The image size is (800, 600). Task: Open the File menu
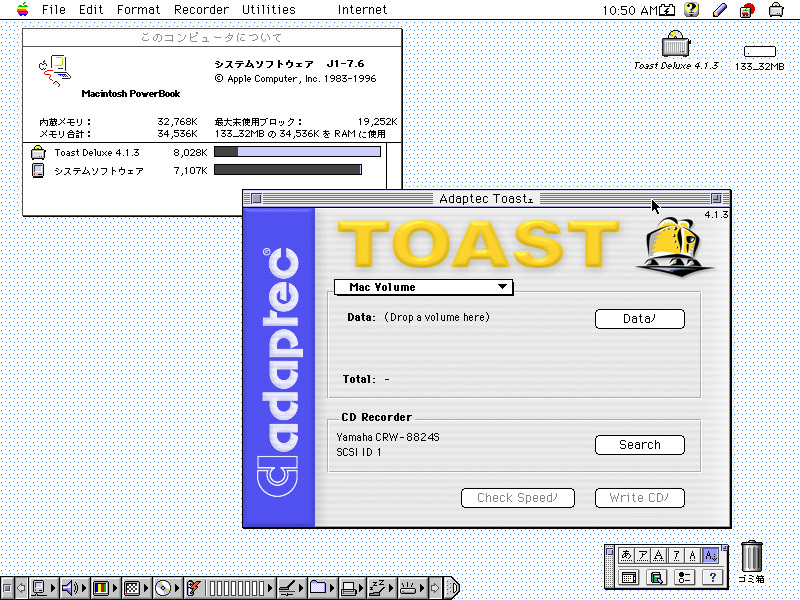pos(54,9)
